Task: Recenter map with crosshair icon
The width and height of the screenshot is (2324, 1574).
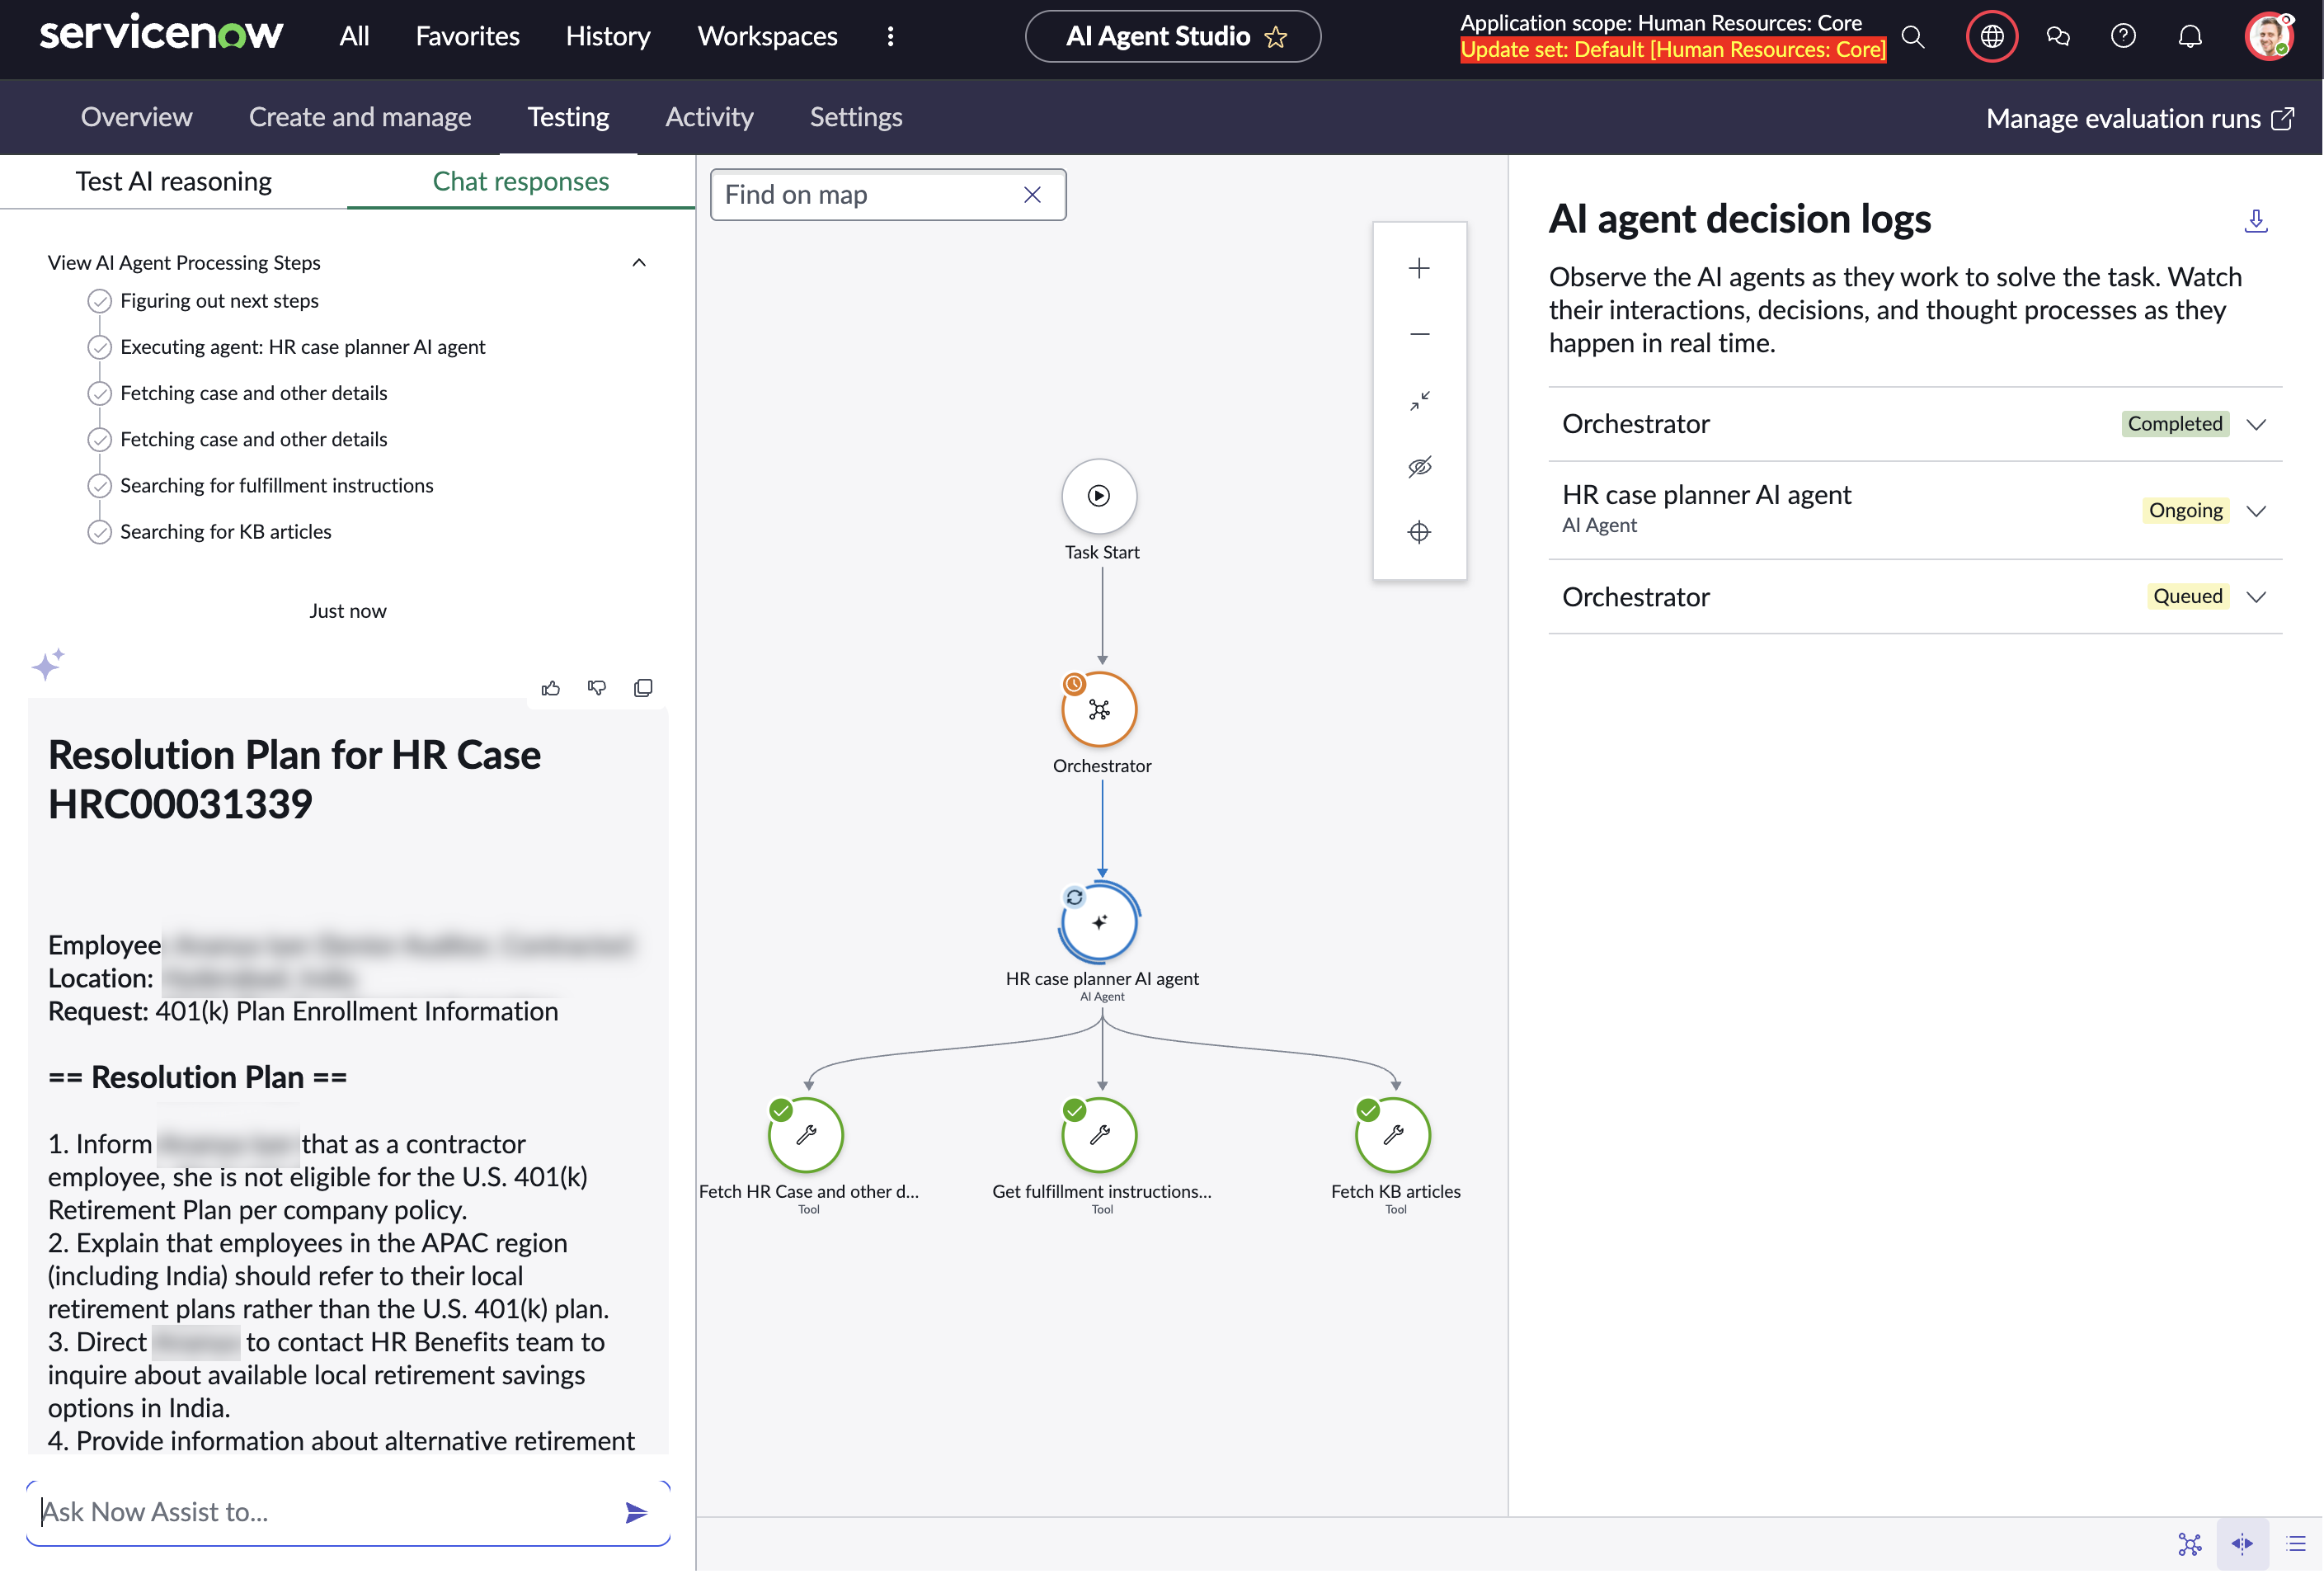Action: (1419, 532)
